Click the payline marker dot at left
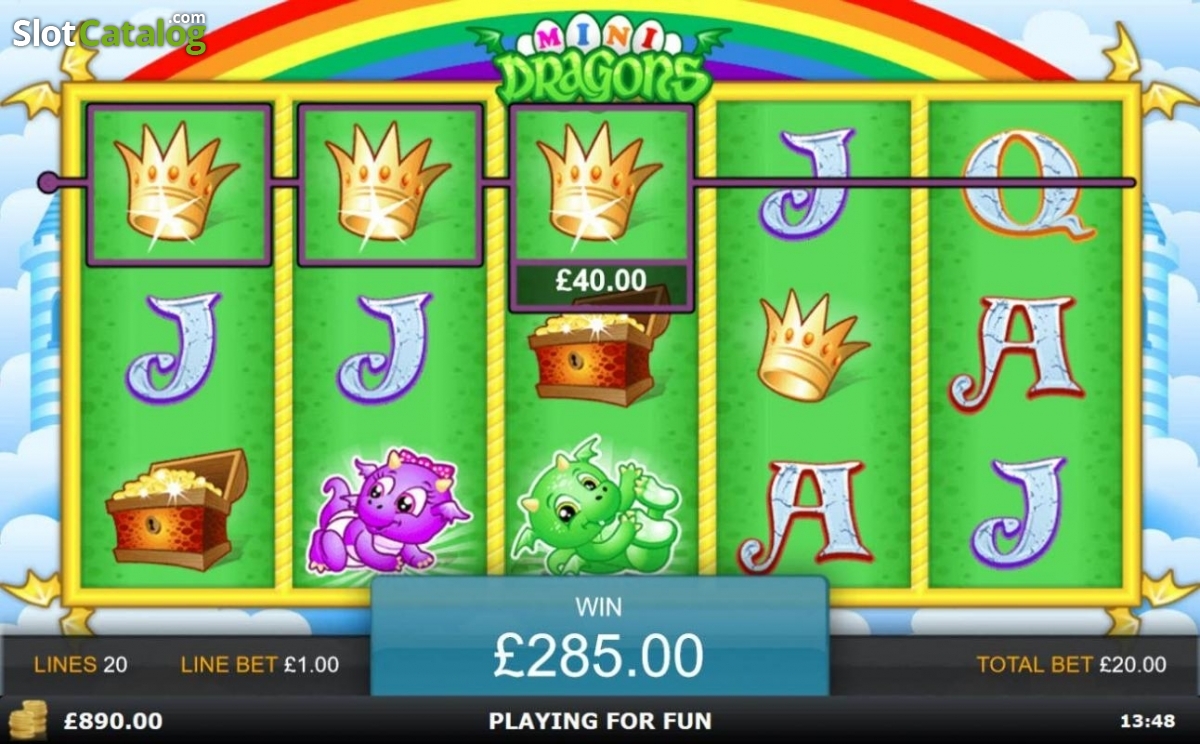This screenshot has height=744, width=1200. (x=47, y=182)
